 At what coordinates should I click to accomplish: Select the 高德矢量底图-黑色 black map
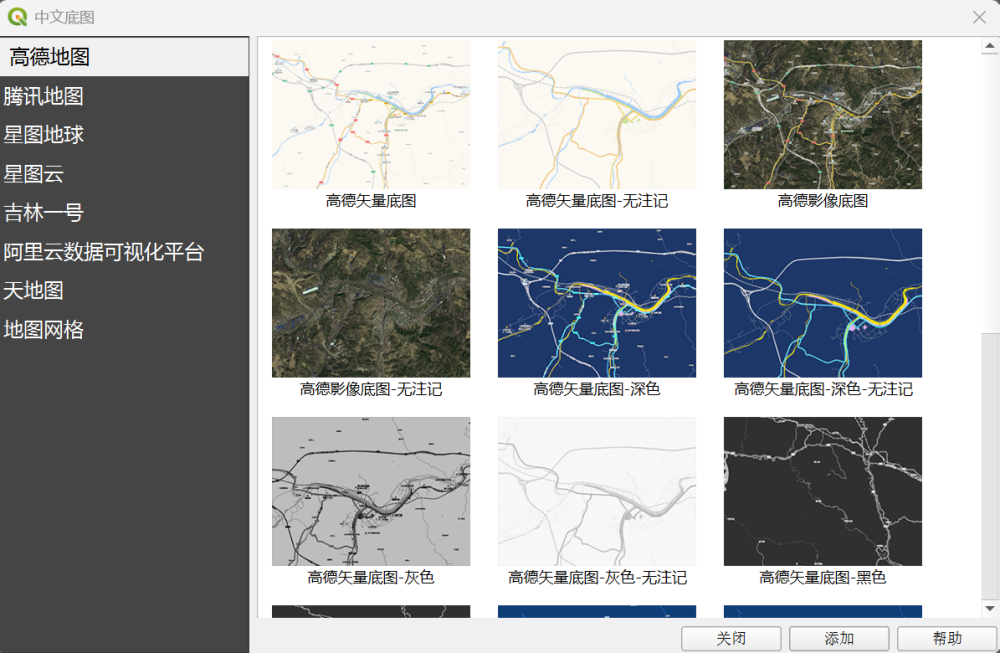click(x=822, y=491)
